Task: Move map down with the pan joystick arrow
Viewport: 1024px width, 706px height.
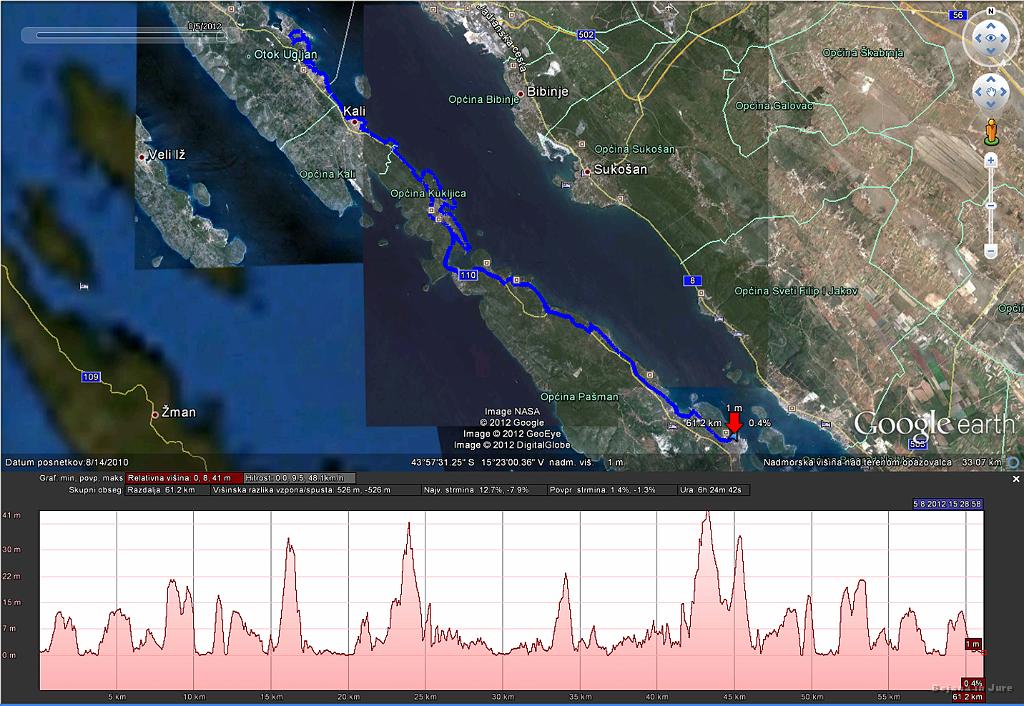Action: pos(991,103)
